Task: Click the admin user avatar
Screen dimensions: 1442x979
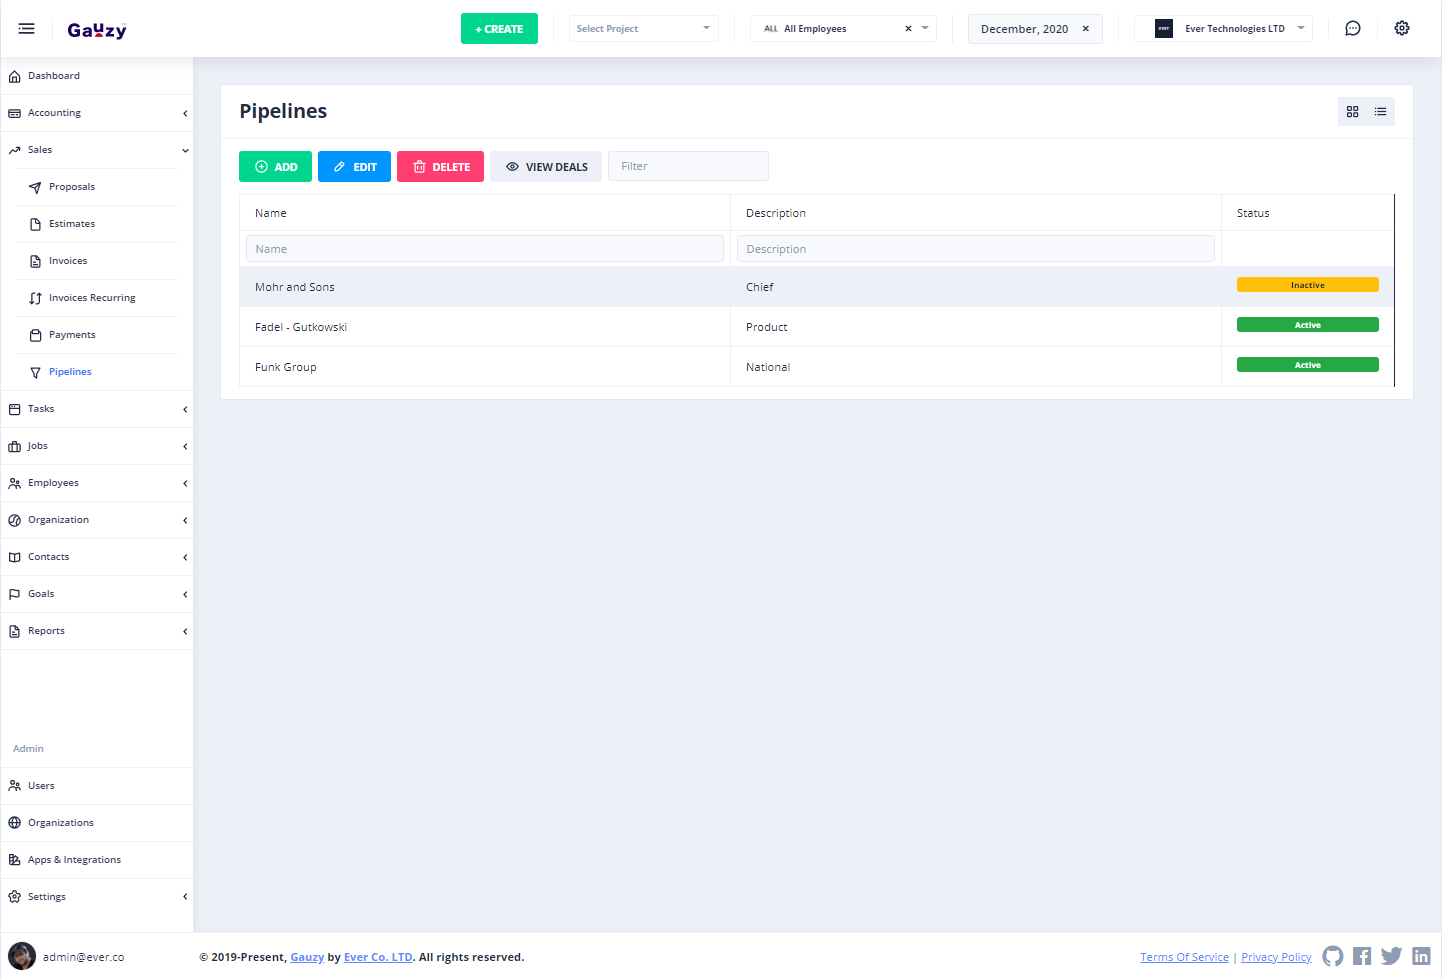Action: click(22, 957)
